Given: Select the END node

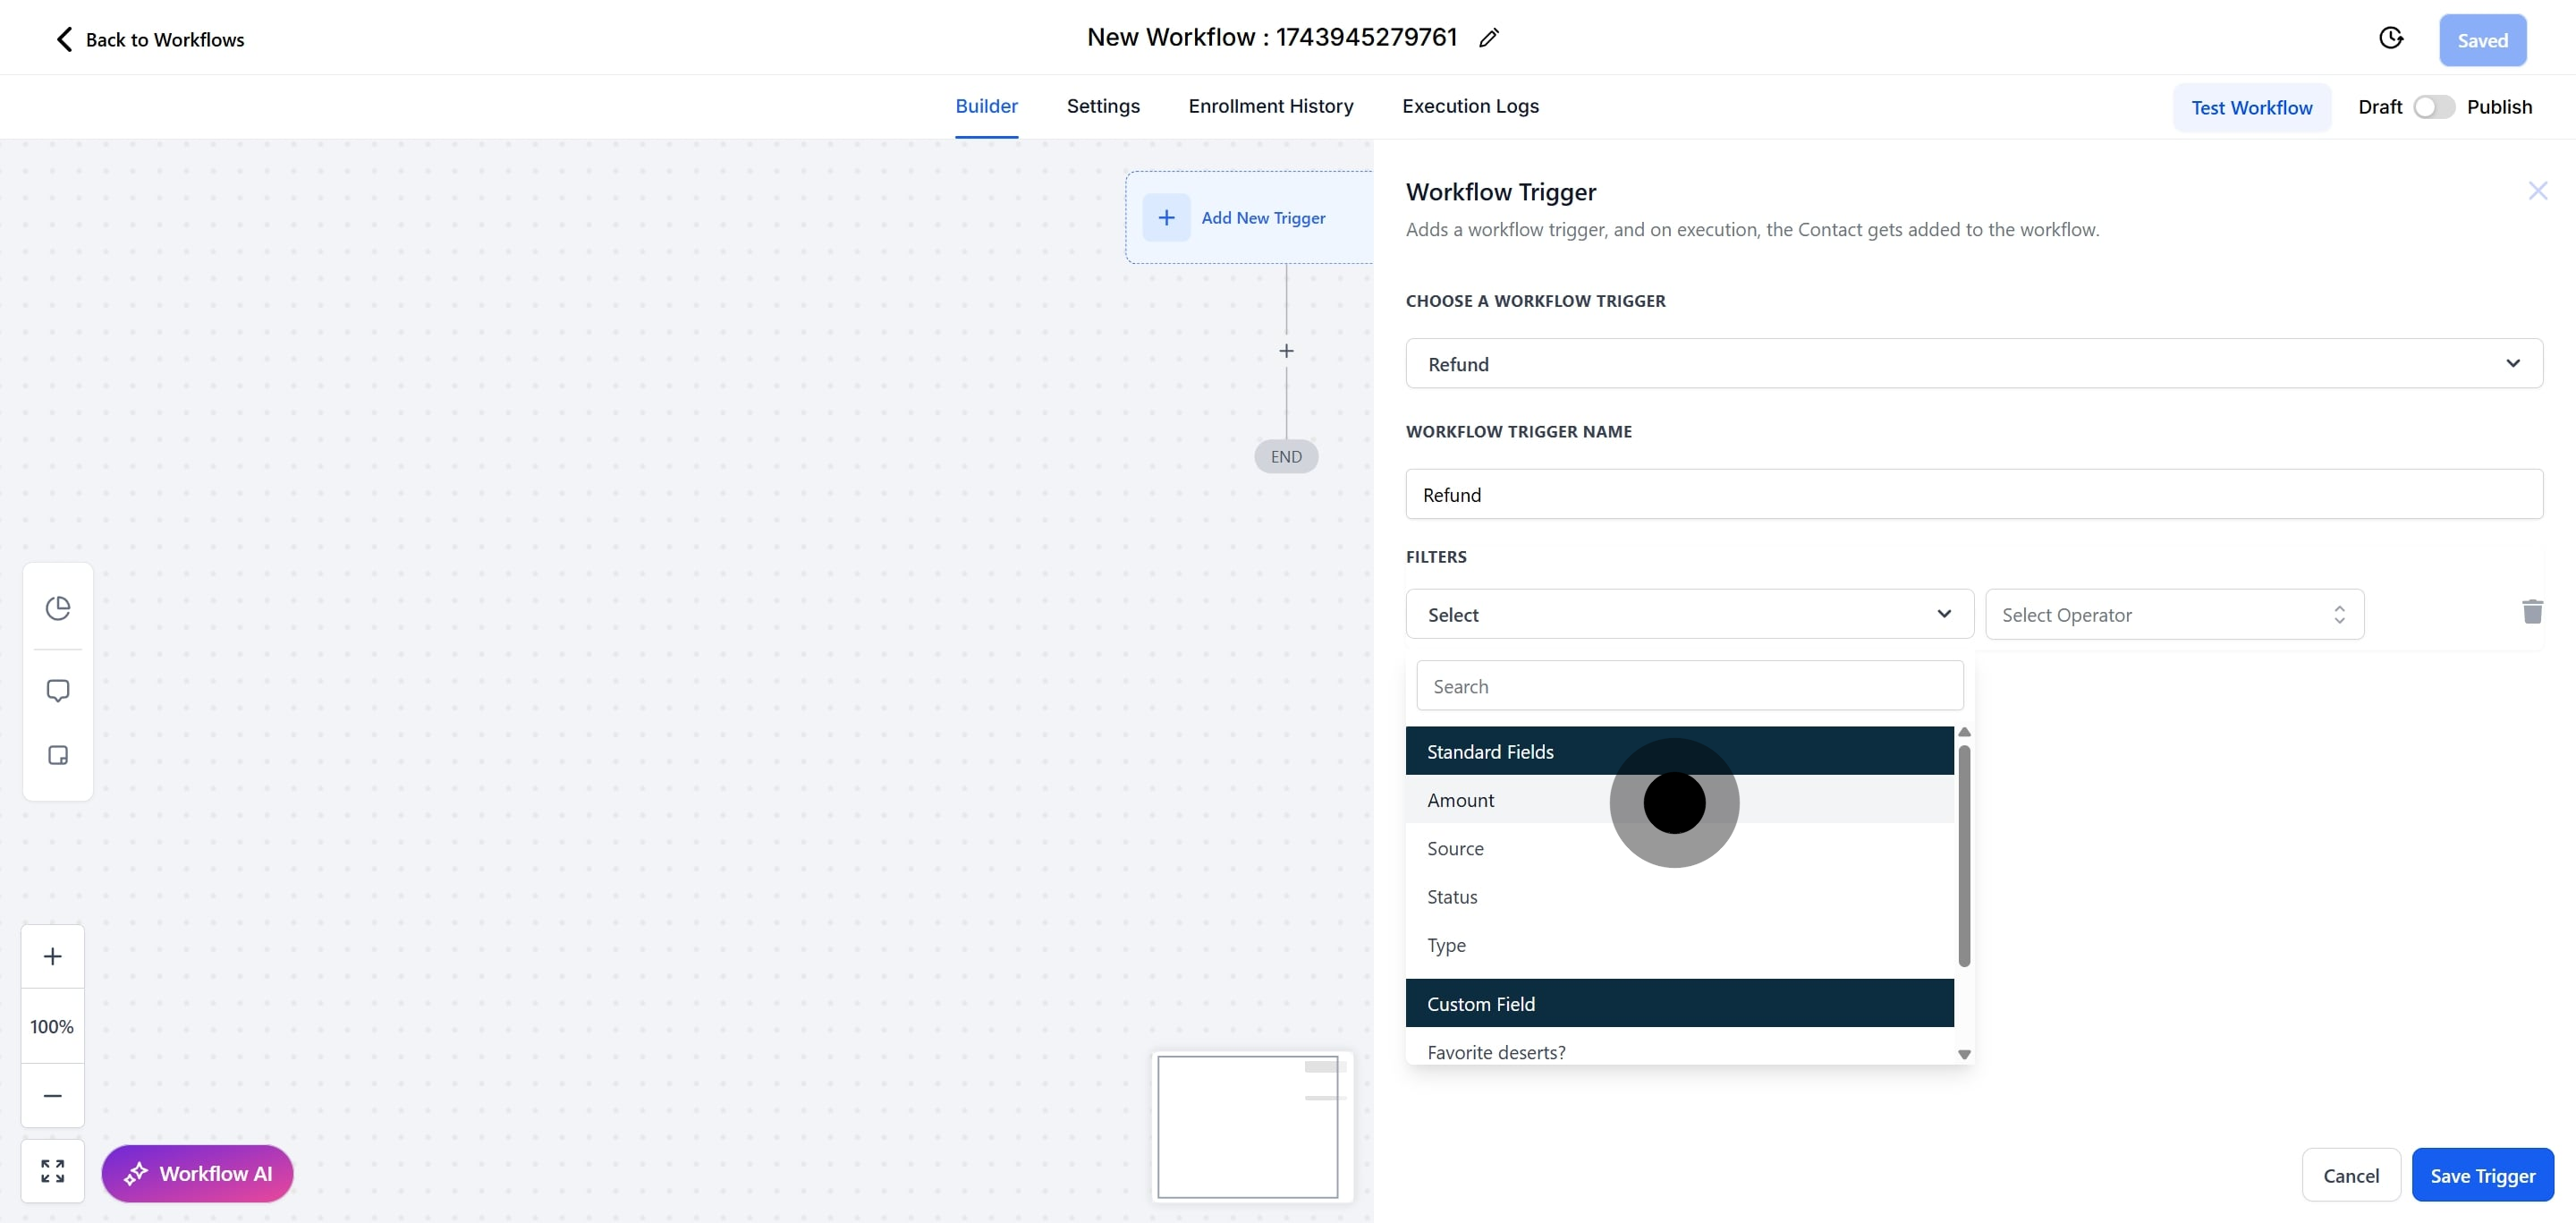Looking at the screenshot, I should pyautogui.click(x=1286, y=456).
